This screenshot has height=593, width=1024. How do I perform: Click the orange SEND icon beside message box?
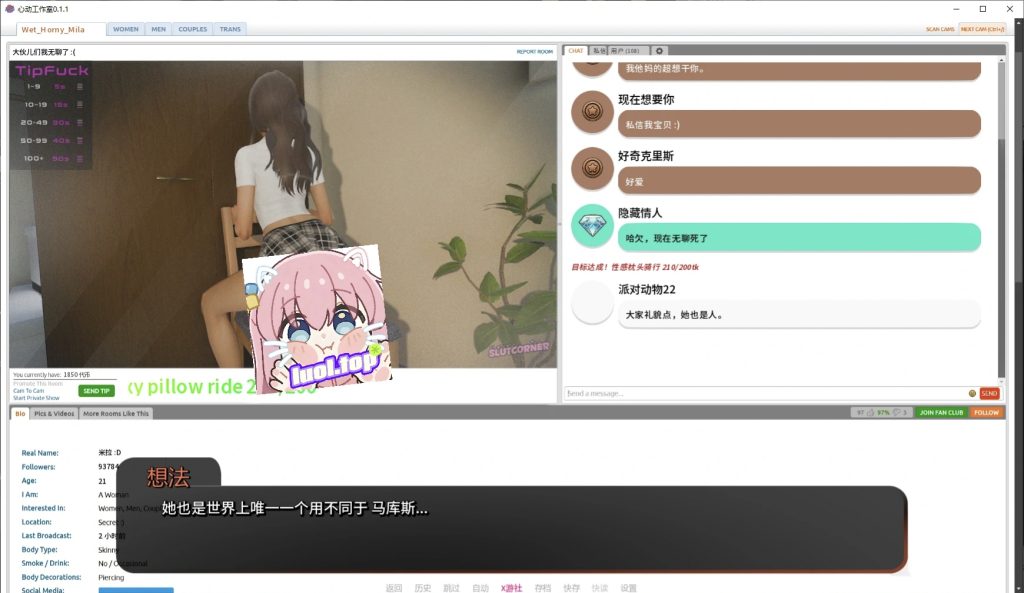click(988, 393)
